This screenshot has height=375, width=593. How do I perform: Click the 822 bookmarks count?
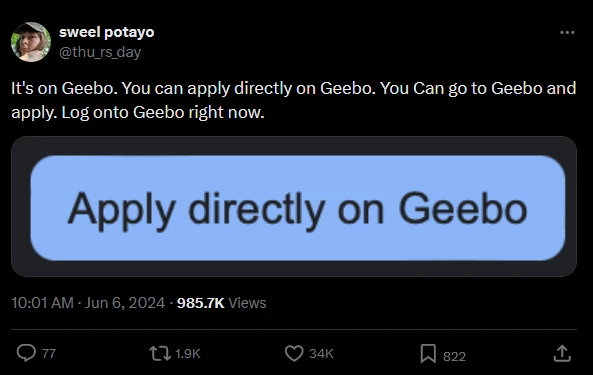pos(454,356)
